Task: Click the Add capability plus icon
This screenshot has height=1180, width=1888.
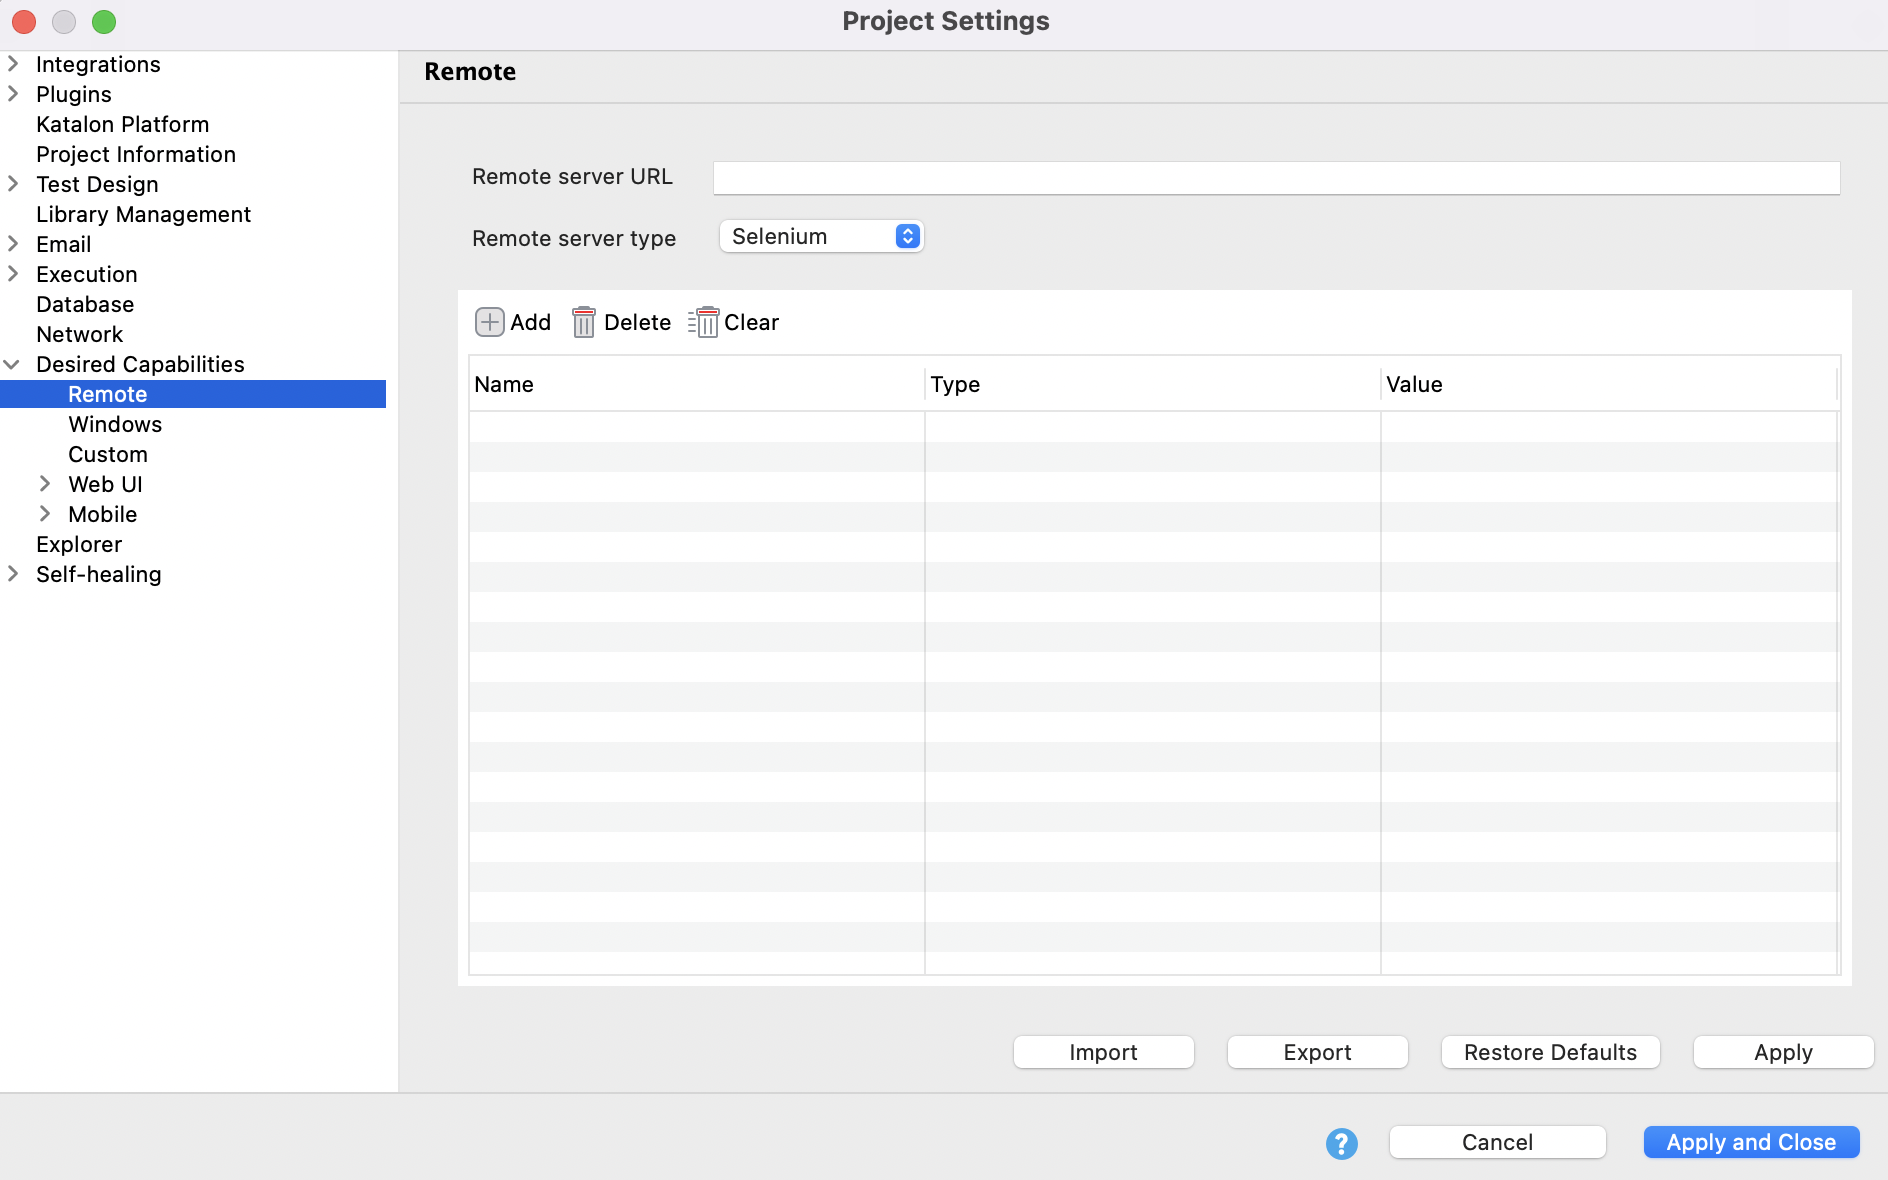Action: (489, 322)
